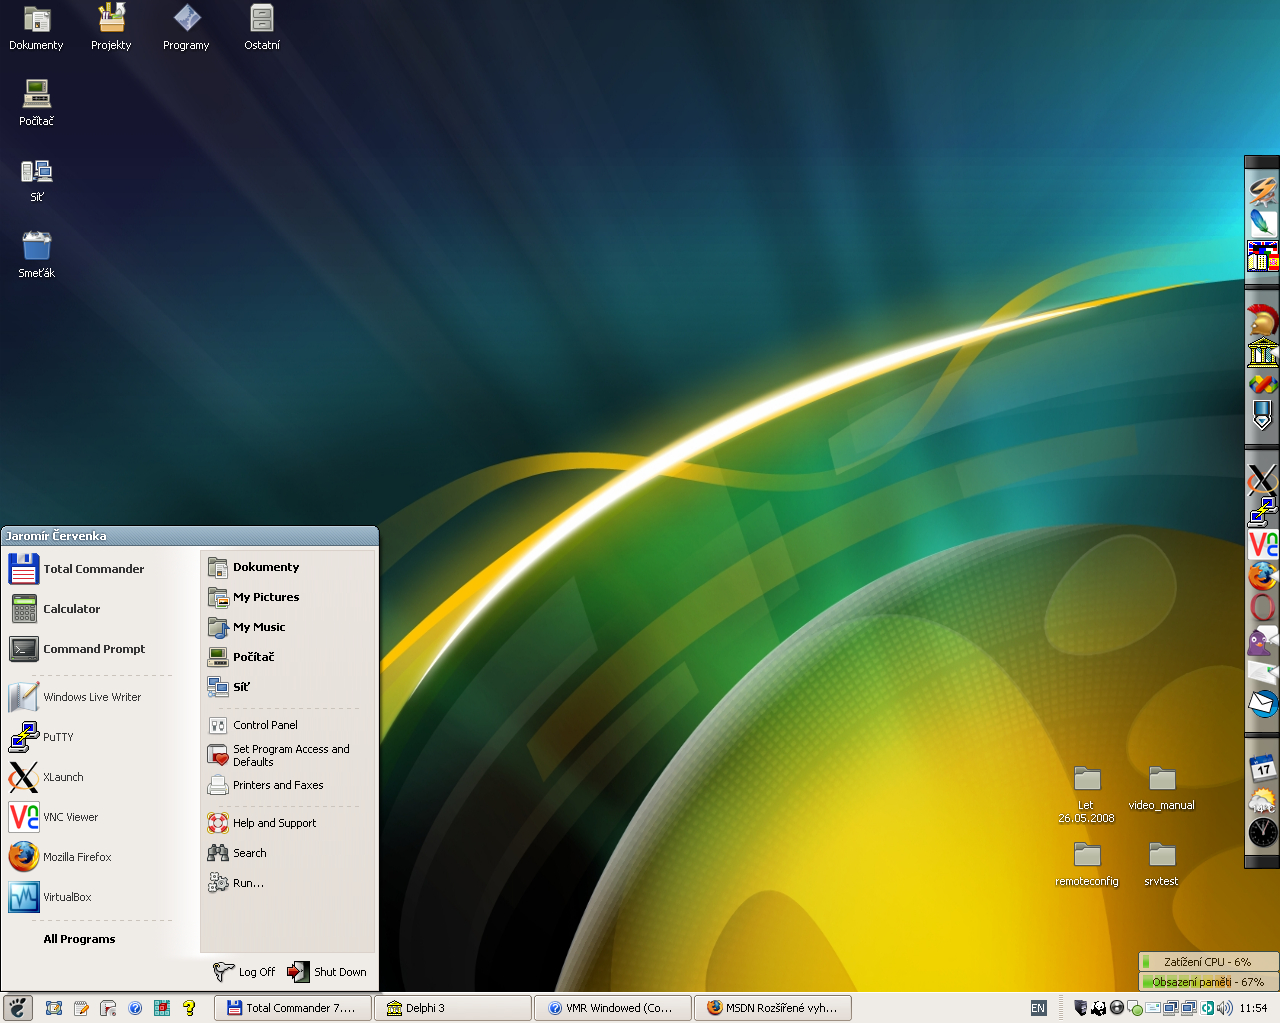Start VNC Viewer from Start menu

click(88, 817)
